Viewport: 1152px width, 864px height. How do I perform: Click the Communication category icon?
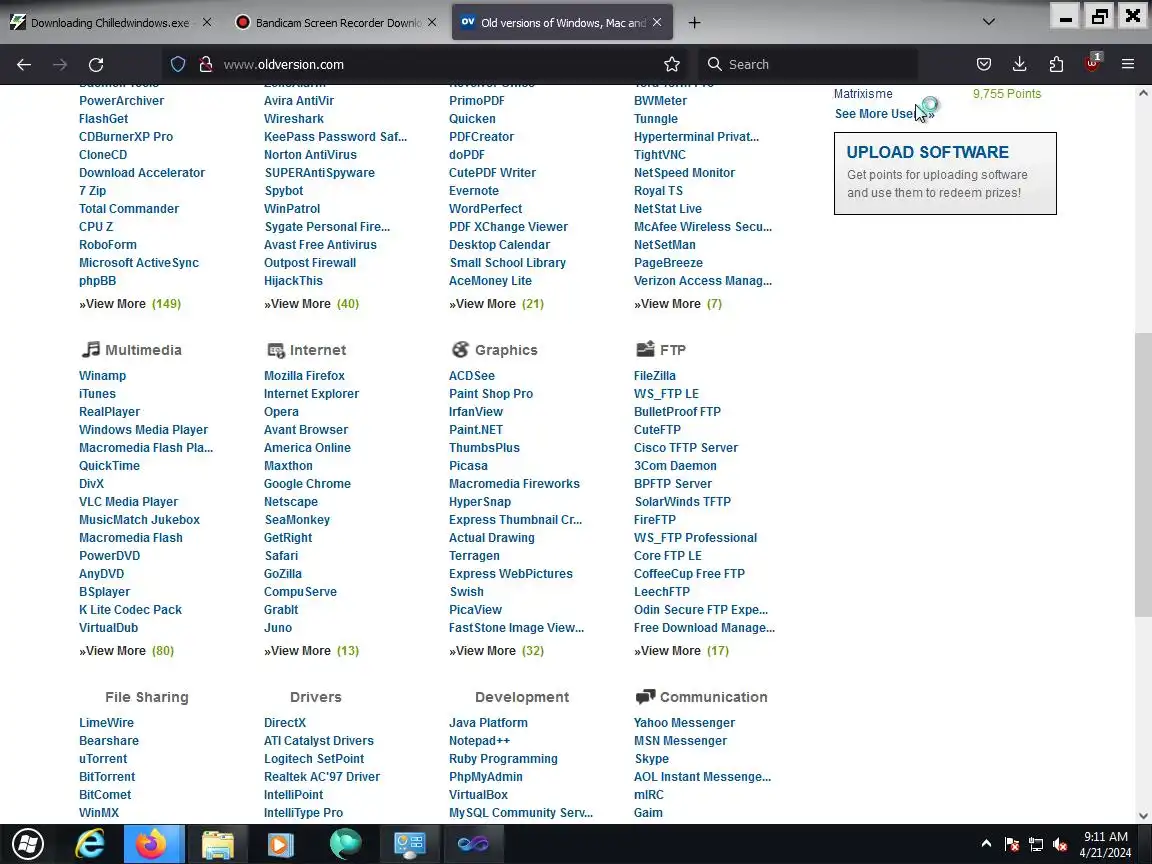pos(645,696)
